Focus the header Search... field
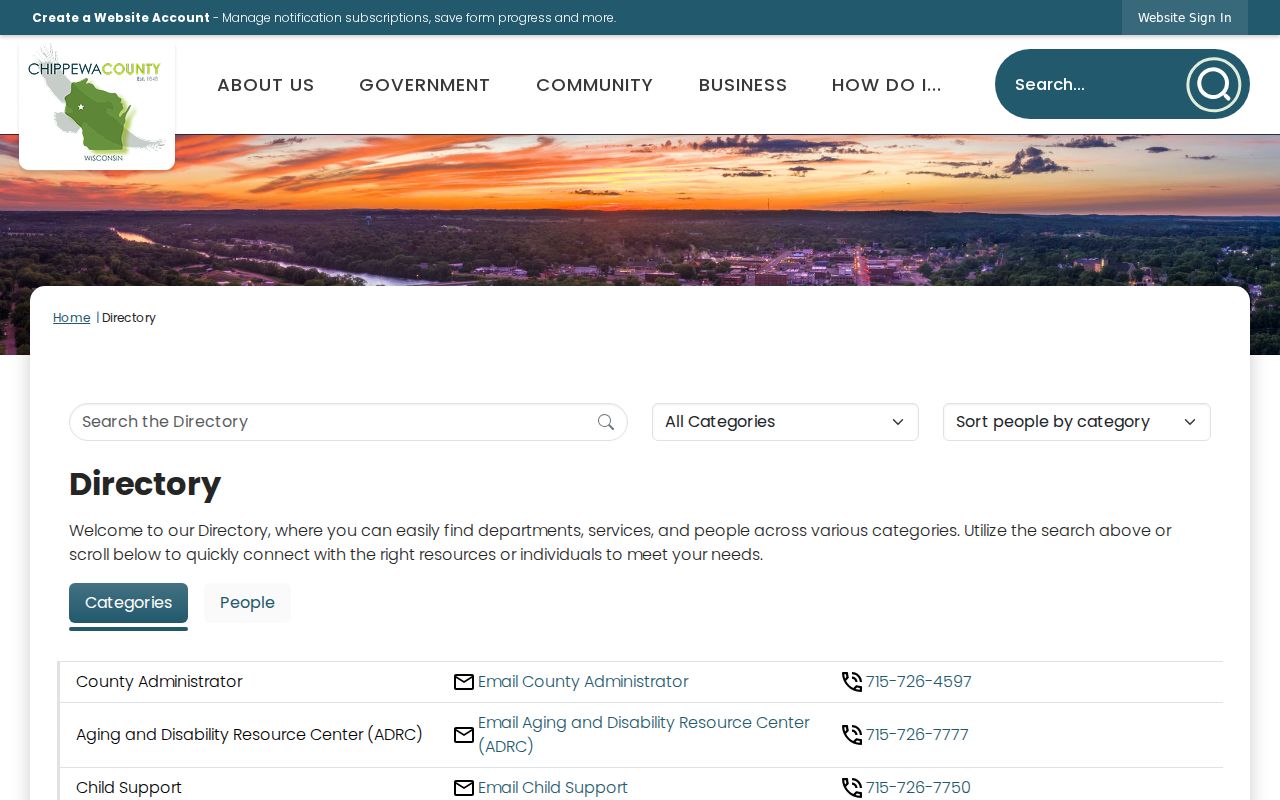The width and height of the screenshot is (1280, 800). point(1095,85)
